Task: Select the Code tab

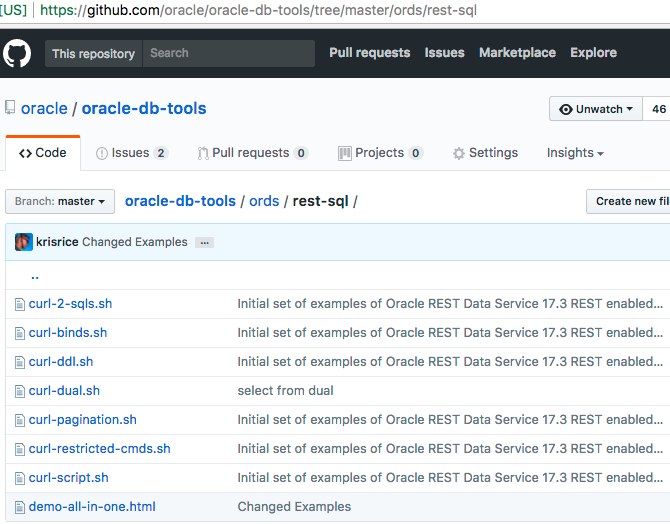Action: tap(43, 153)
